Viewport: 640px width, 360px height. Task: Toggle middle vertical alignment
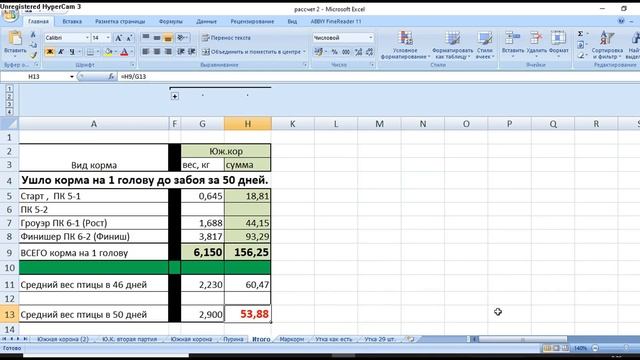pyautogui.click(x=157, y=38)
